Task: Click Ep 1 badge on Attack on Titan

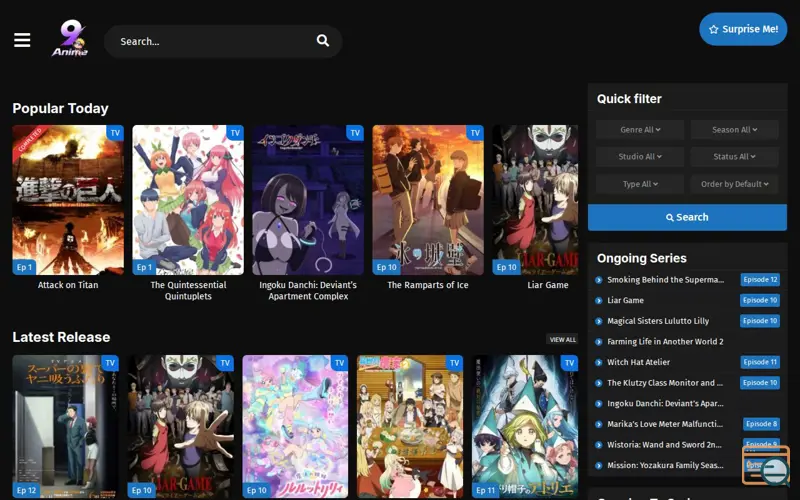Action: pyautogui.click(x=24, y=267)
